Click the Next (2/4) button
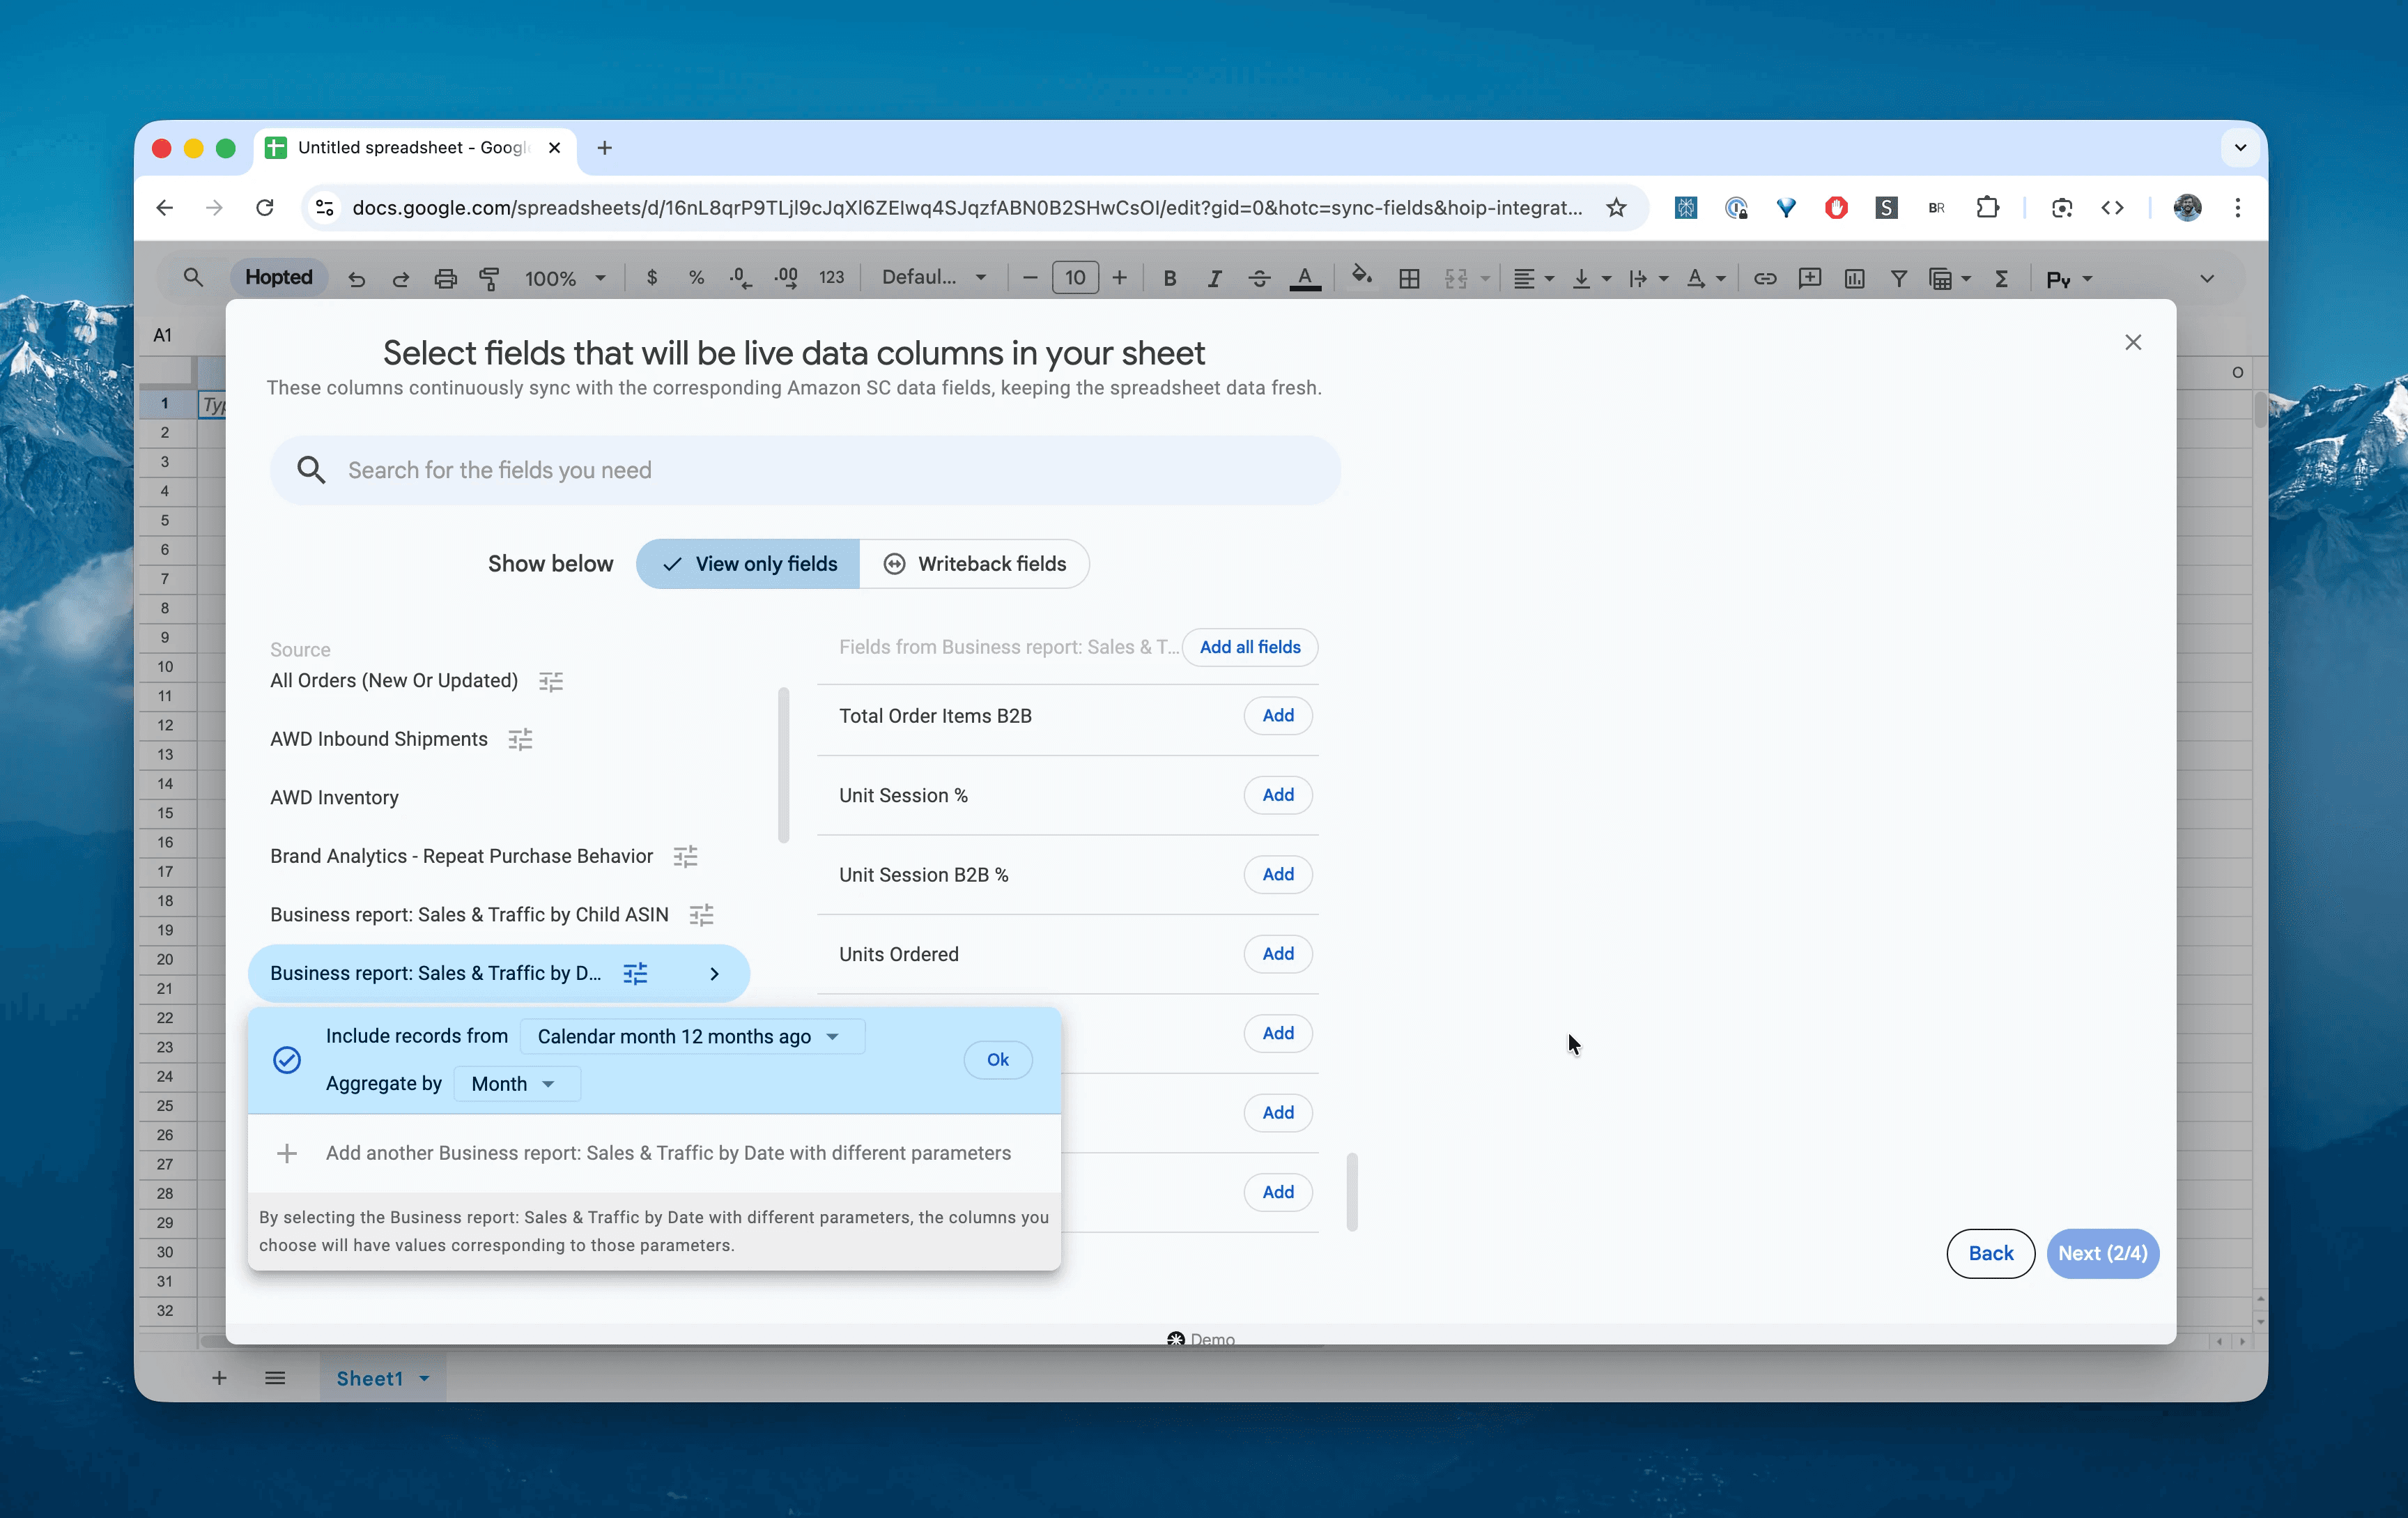Viewport: 2408px width, 1518px height. pyautogui.click(x=2103, y=1253)
